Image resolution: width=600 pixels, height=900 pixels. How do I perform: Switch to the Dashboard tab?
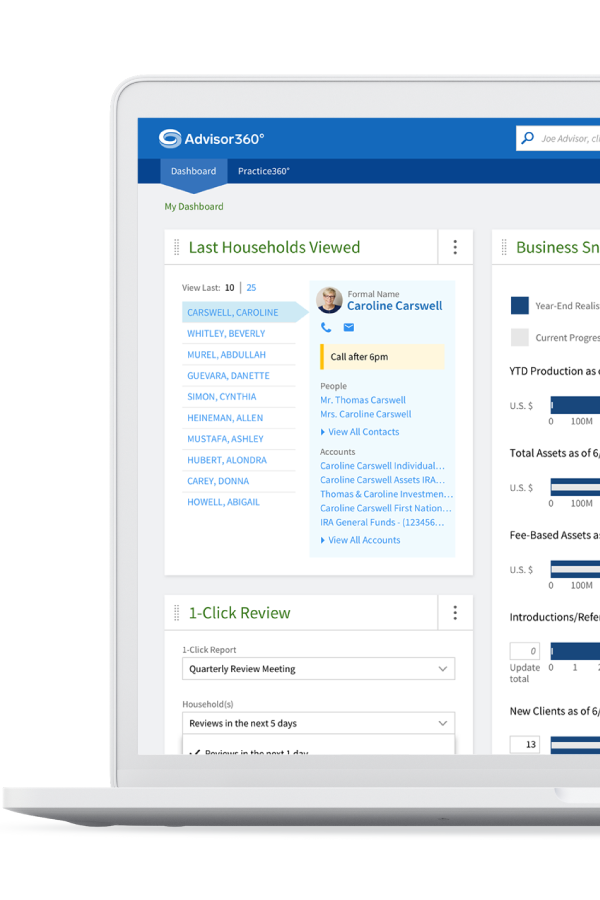[x=193, y=171]
